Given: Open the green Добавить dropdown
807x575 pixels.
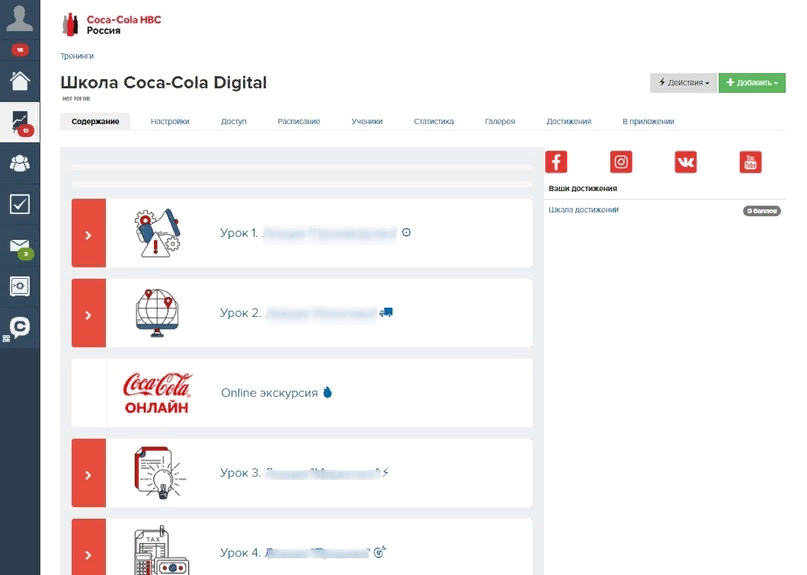Looking at the screenshot, I should (x=752, y=83).
